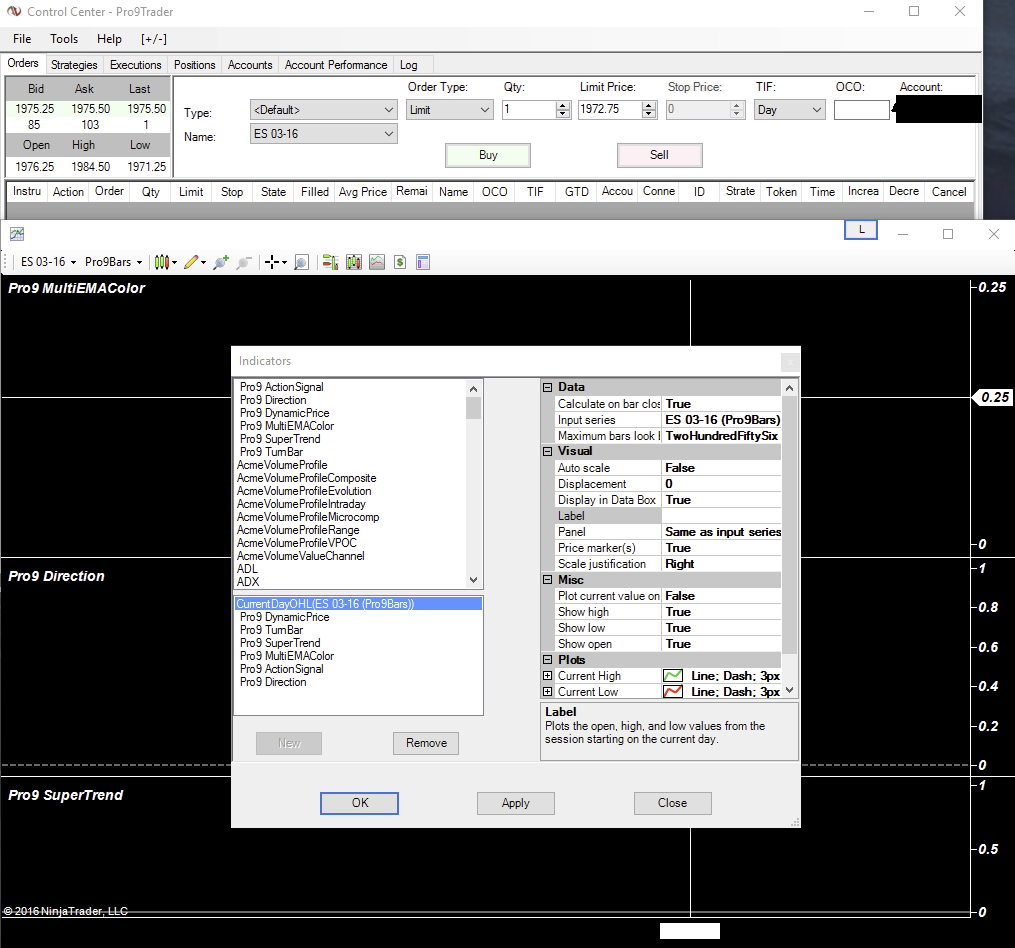Viewport: 1015px width, 948px height.
Task: Open the ES 03-16 chart instrument dropdown
Action: [x=49, y=262]
